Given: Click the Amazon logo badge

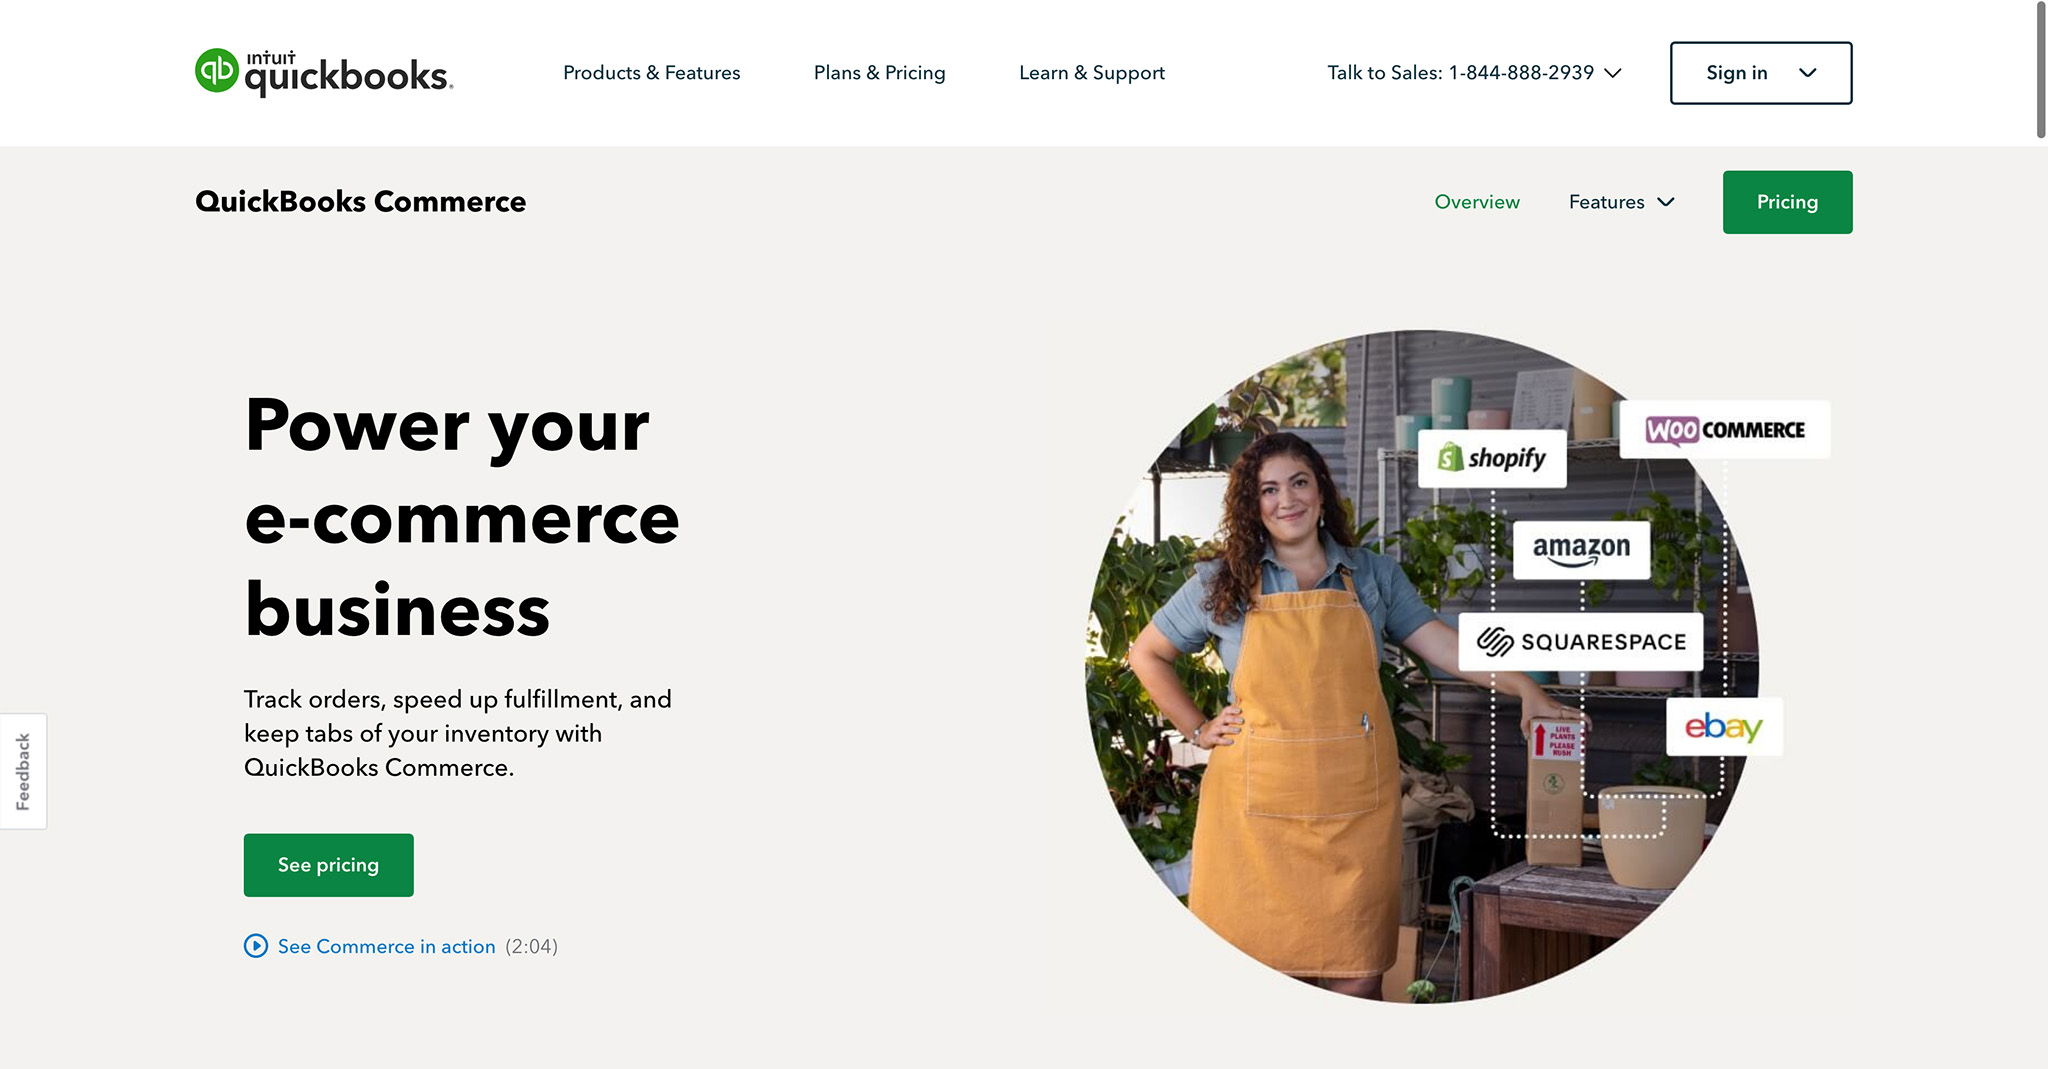Looking at the screenshot, I should point(1581,549).
